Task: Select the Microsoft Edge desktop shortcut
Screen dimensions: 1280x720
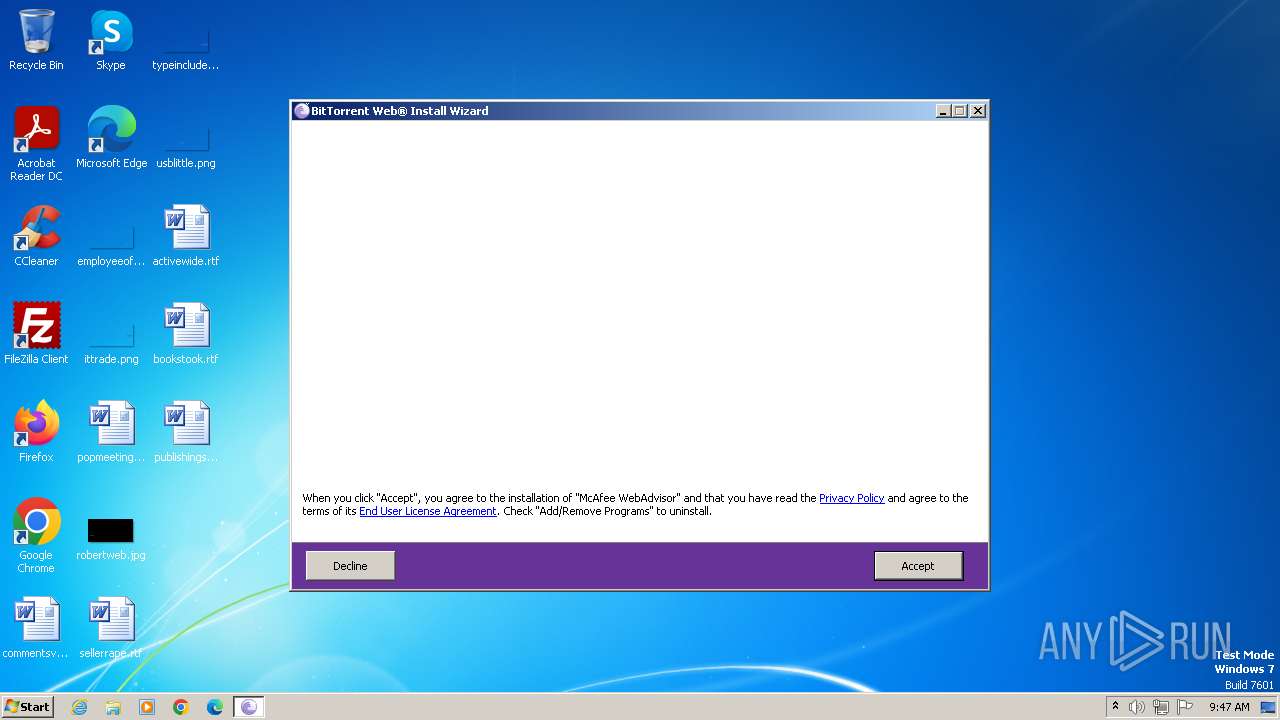Action: click(x=111, y=138)
